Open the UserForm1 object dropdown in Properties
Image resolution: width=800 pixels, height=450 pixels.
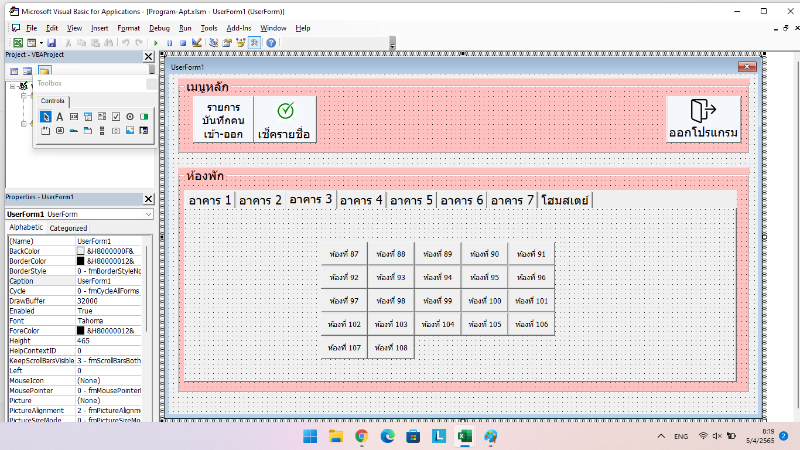point(147,214)
